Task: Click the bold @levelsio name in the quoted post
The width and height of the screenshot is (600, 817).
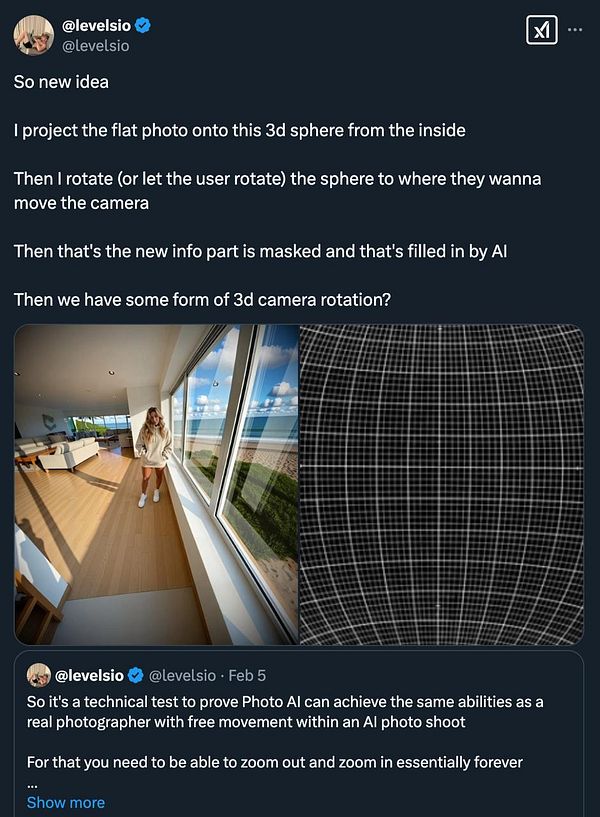Action: point(90,674)
